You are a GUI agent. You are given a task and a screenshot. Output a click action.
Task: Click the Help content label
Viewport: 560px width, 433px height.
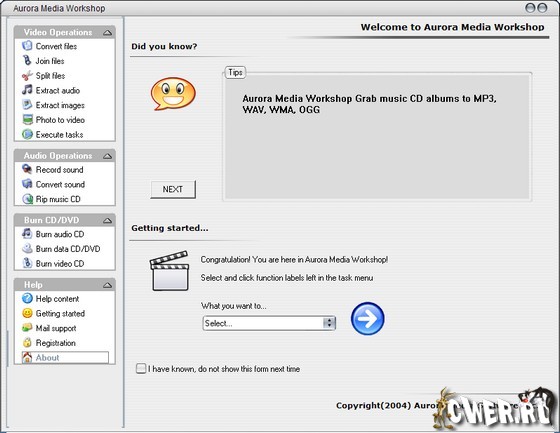point(57,299)
